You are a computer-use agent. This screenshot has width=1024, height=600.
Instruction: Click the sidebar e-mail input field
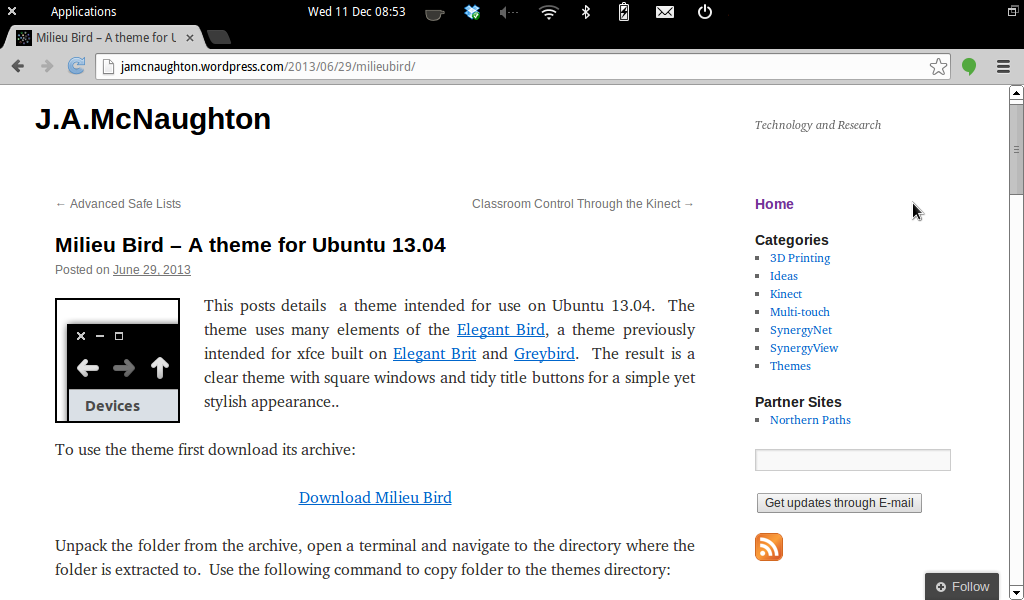(x=852, y=460)
